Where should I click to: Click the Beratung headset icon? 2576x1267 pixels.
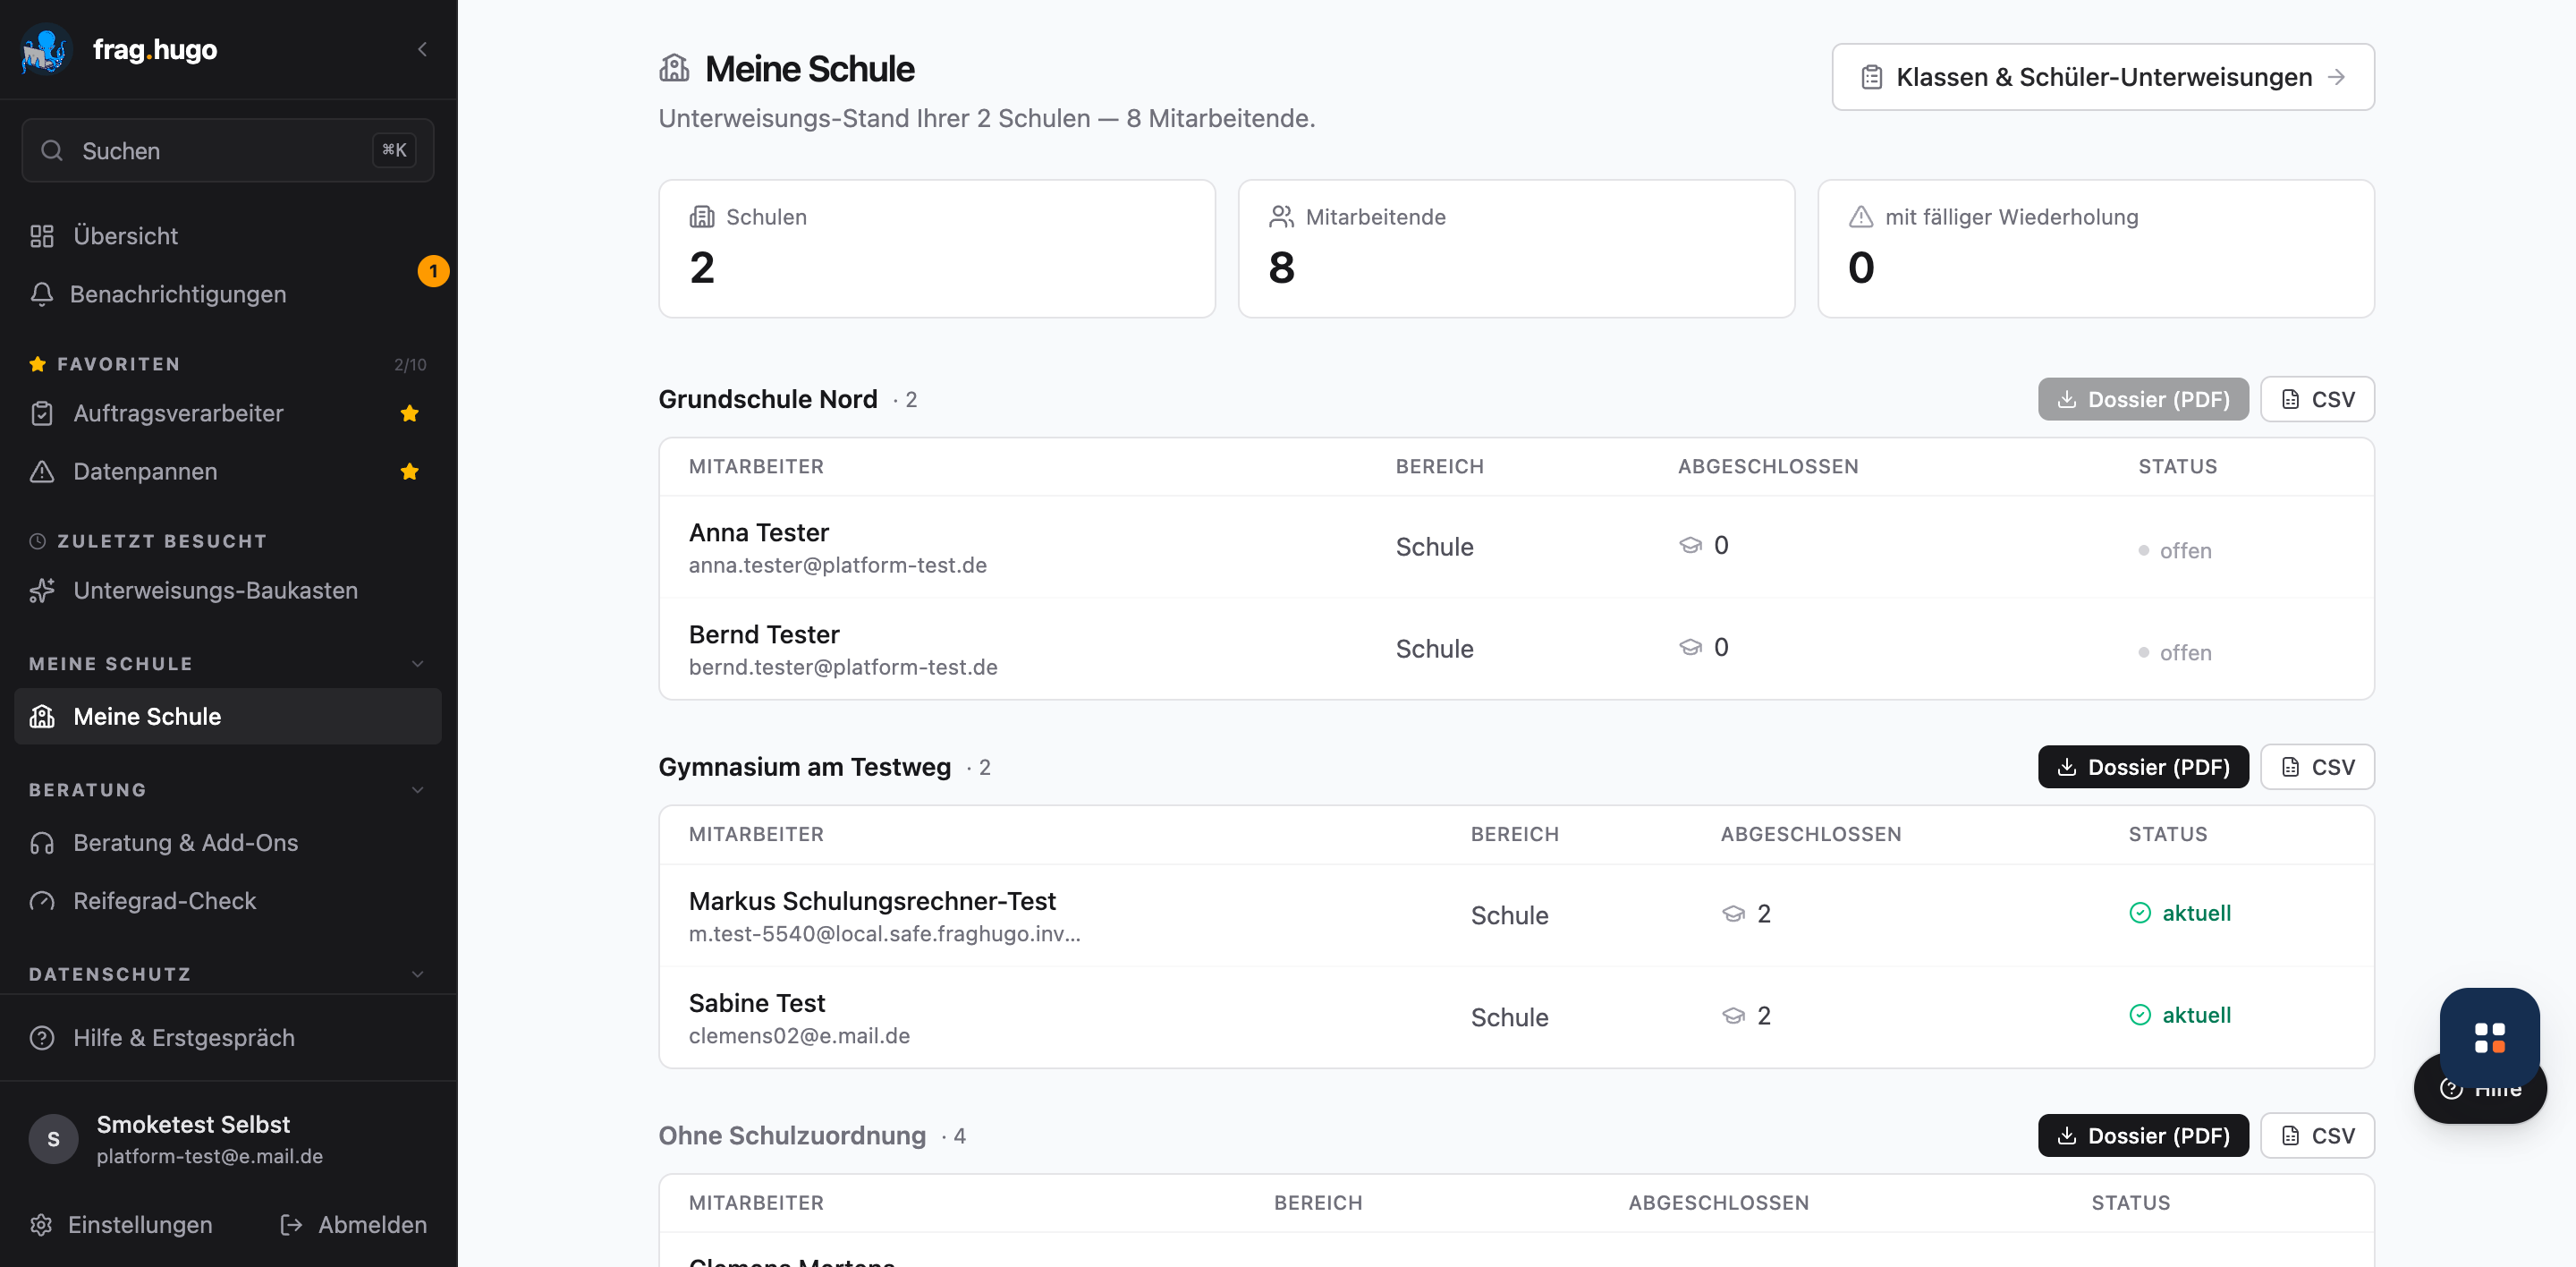(x=42, y=842)
